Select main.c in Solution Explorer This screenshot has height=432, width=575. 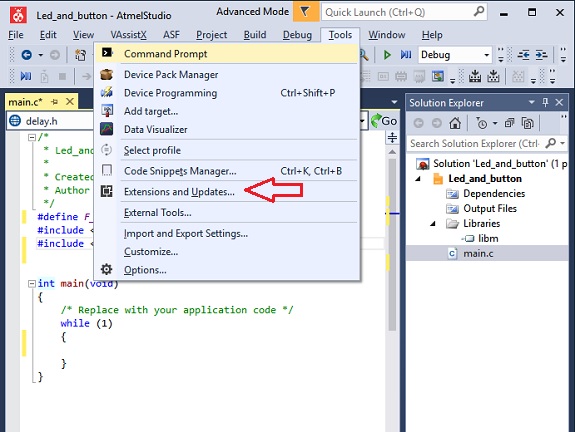coord(478,253)
